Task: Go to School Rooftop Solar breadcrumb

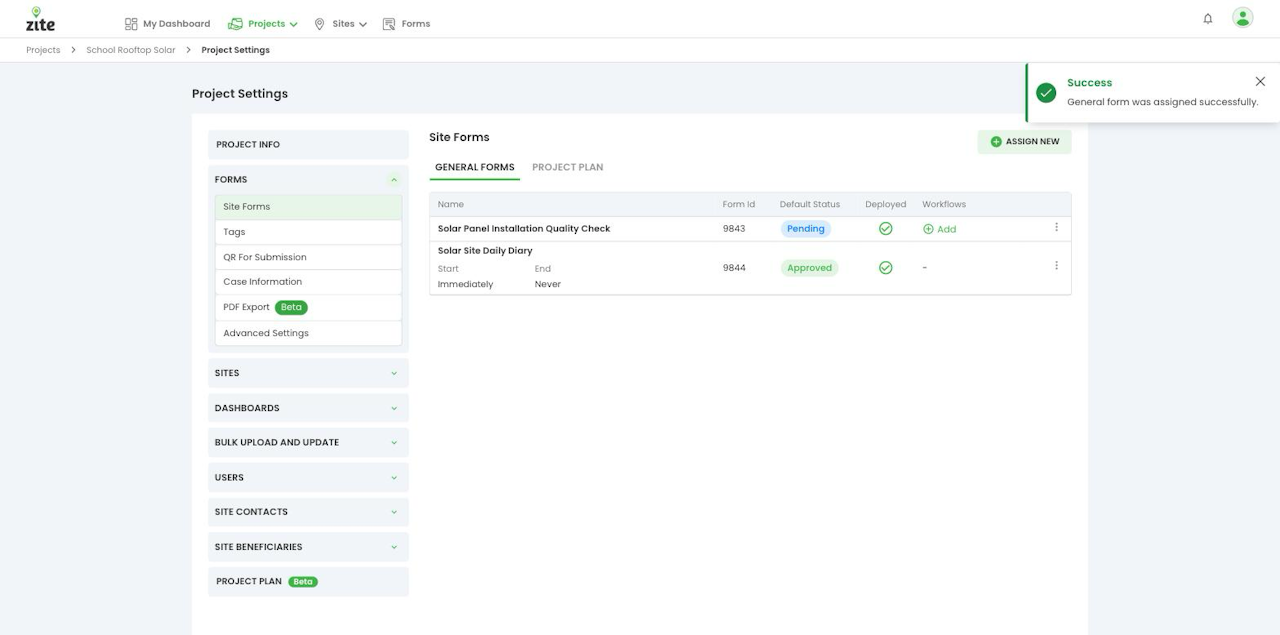Action: click(x=131, y=50)
